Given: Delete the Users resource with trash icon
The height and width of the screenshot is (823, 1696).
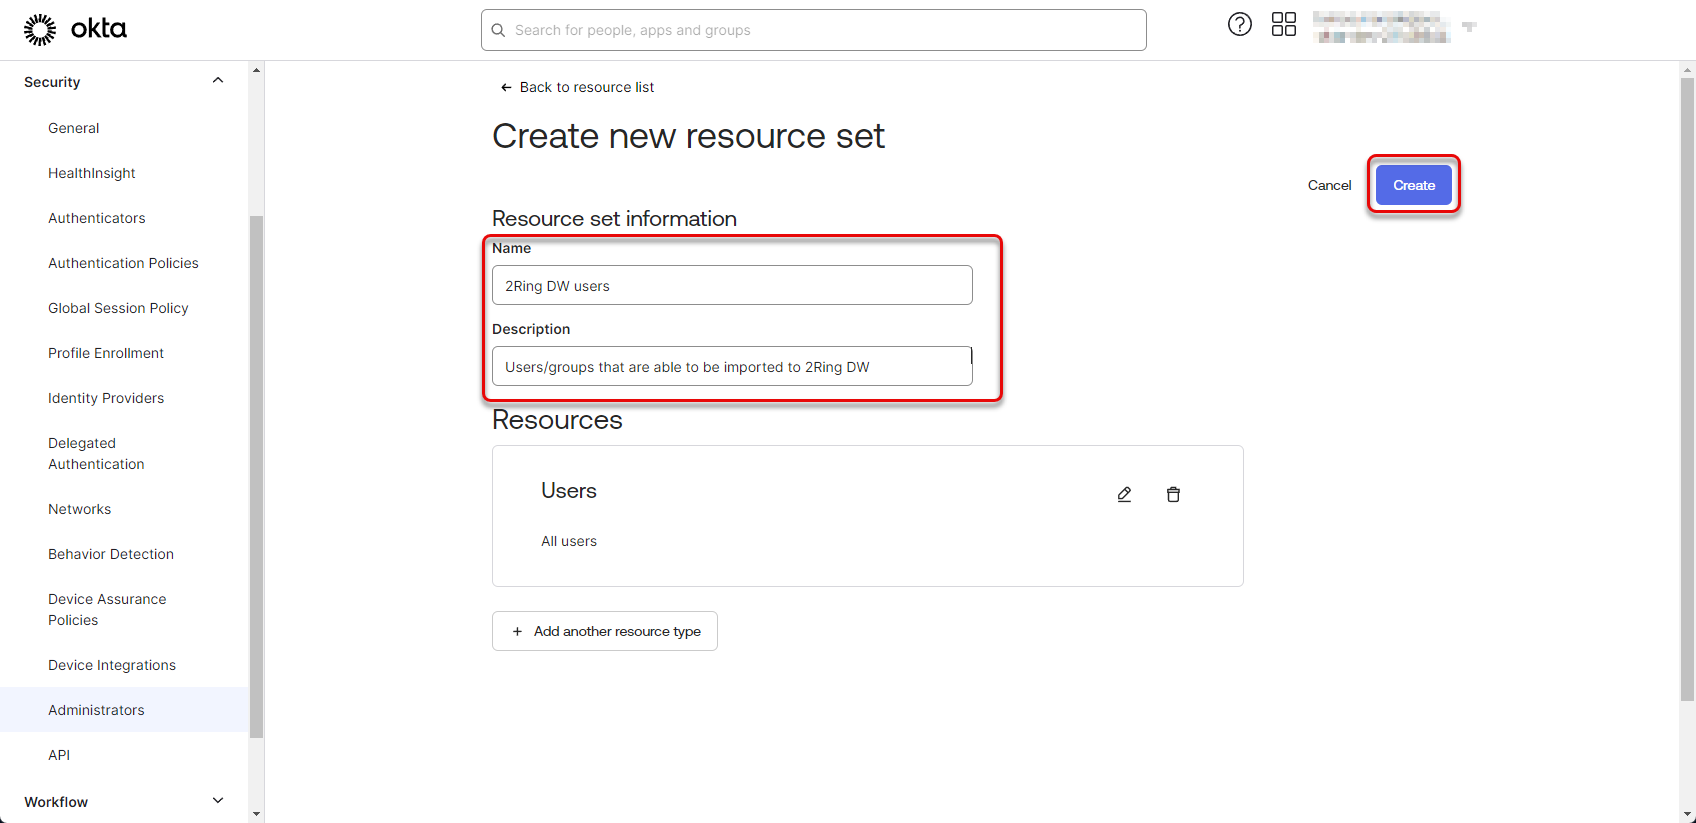Looking at the screenshot, I should pyautogui.click(x=1173, y=494).
